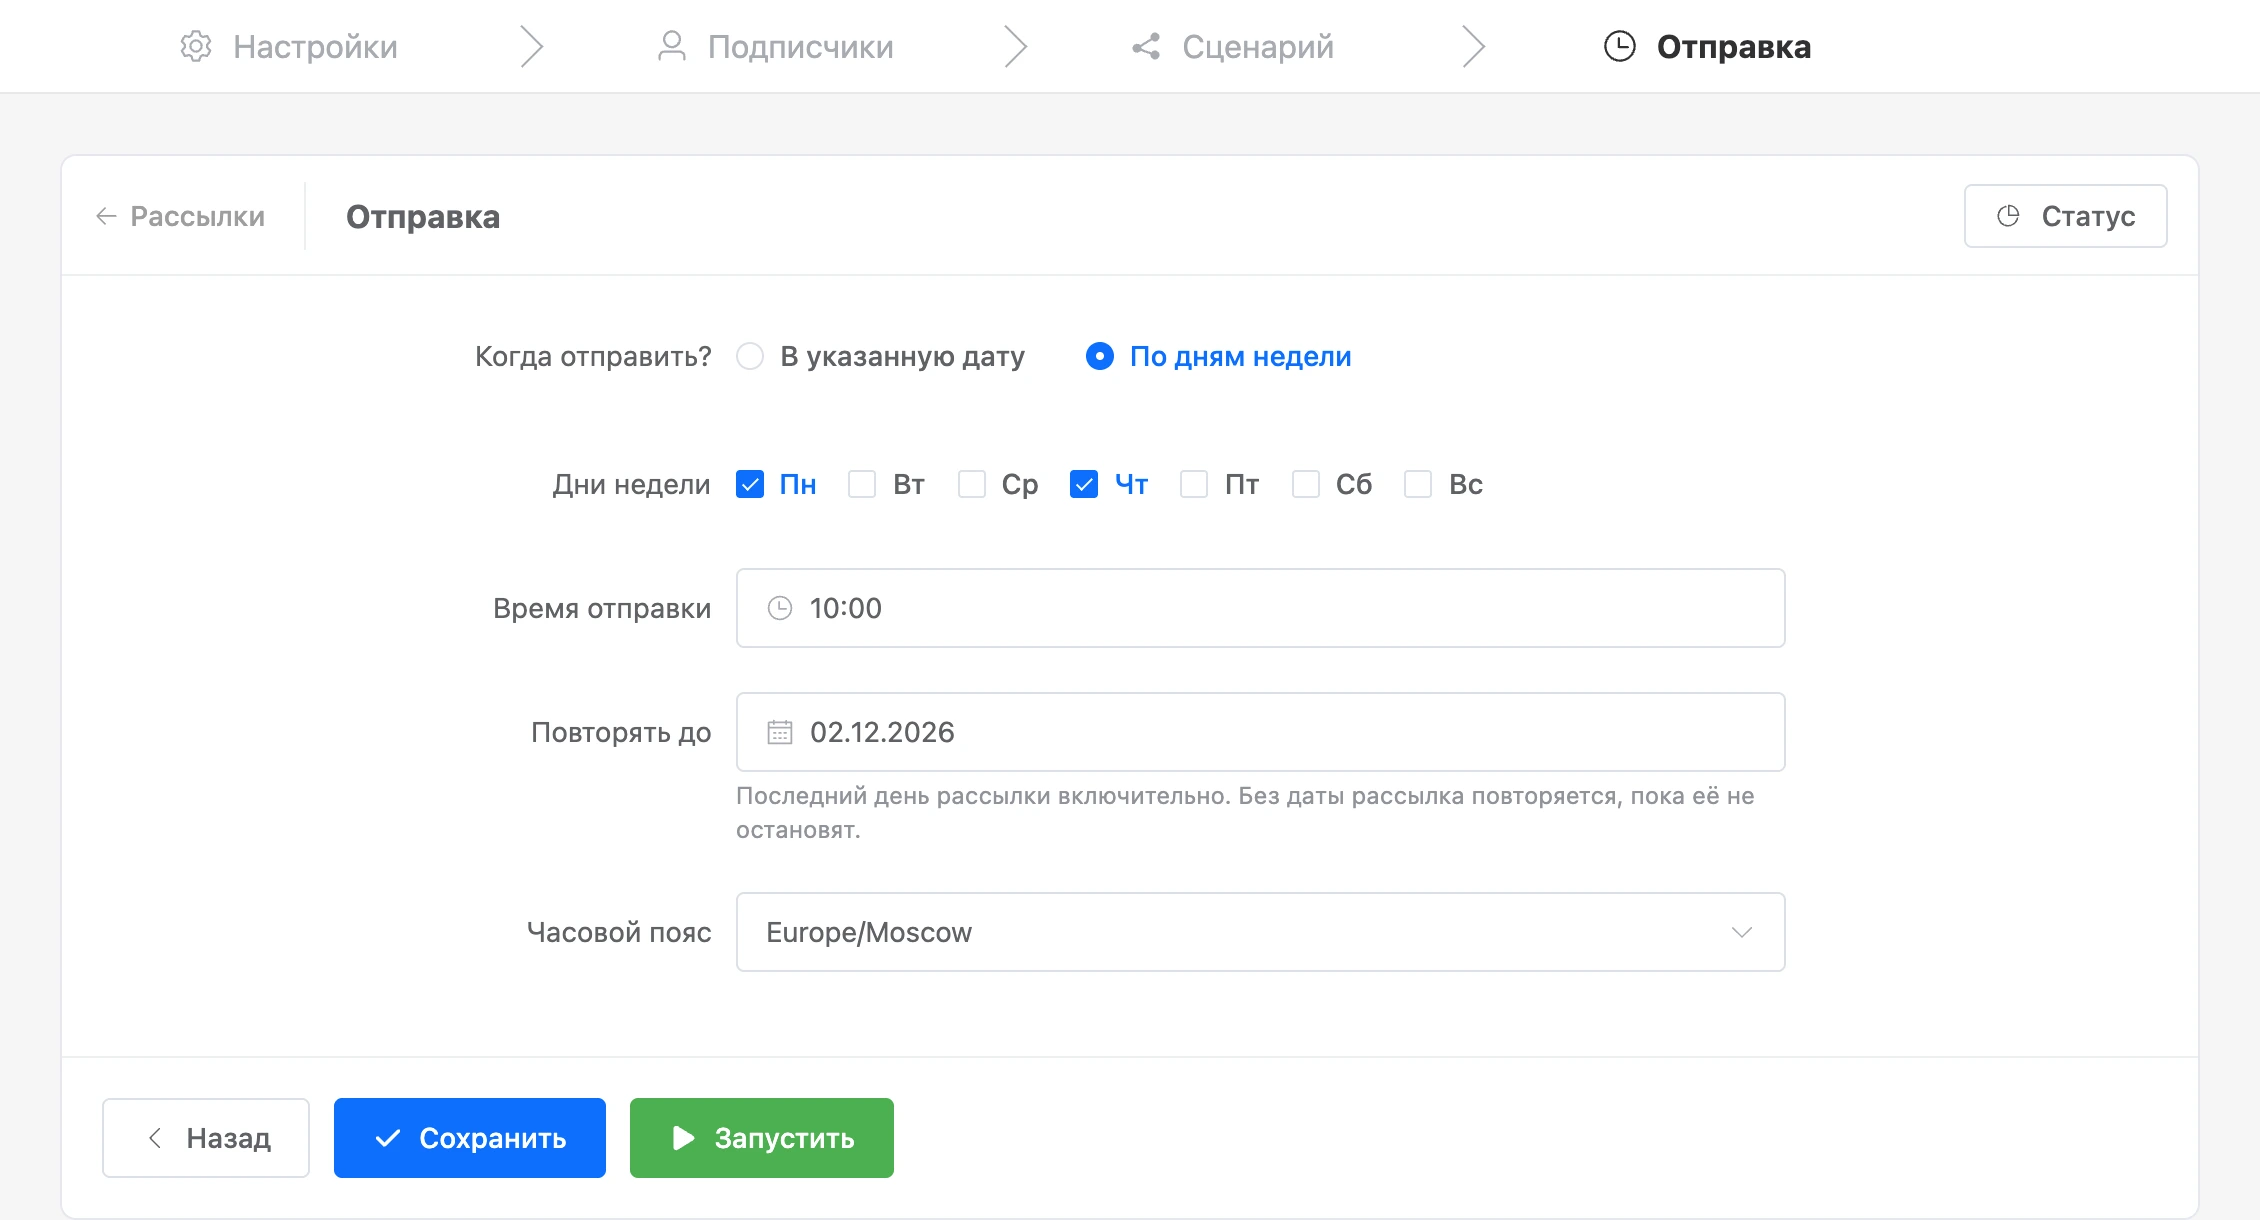Click the share icon beside Сценарий

(1146, 47)
